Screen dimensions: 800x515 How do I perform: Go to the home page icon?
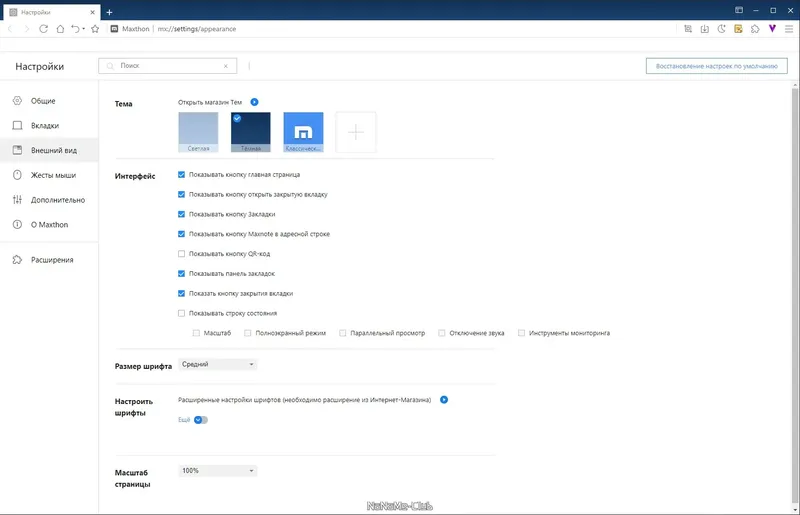pos(60,29)
